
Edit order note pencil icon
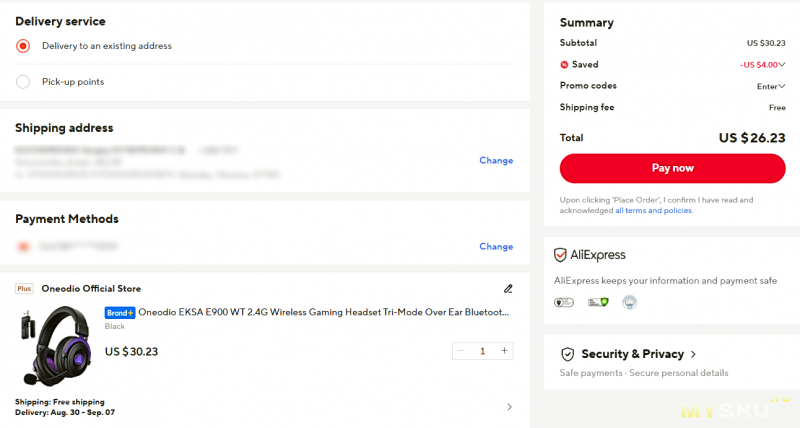click(508, 289)
